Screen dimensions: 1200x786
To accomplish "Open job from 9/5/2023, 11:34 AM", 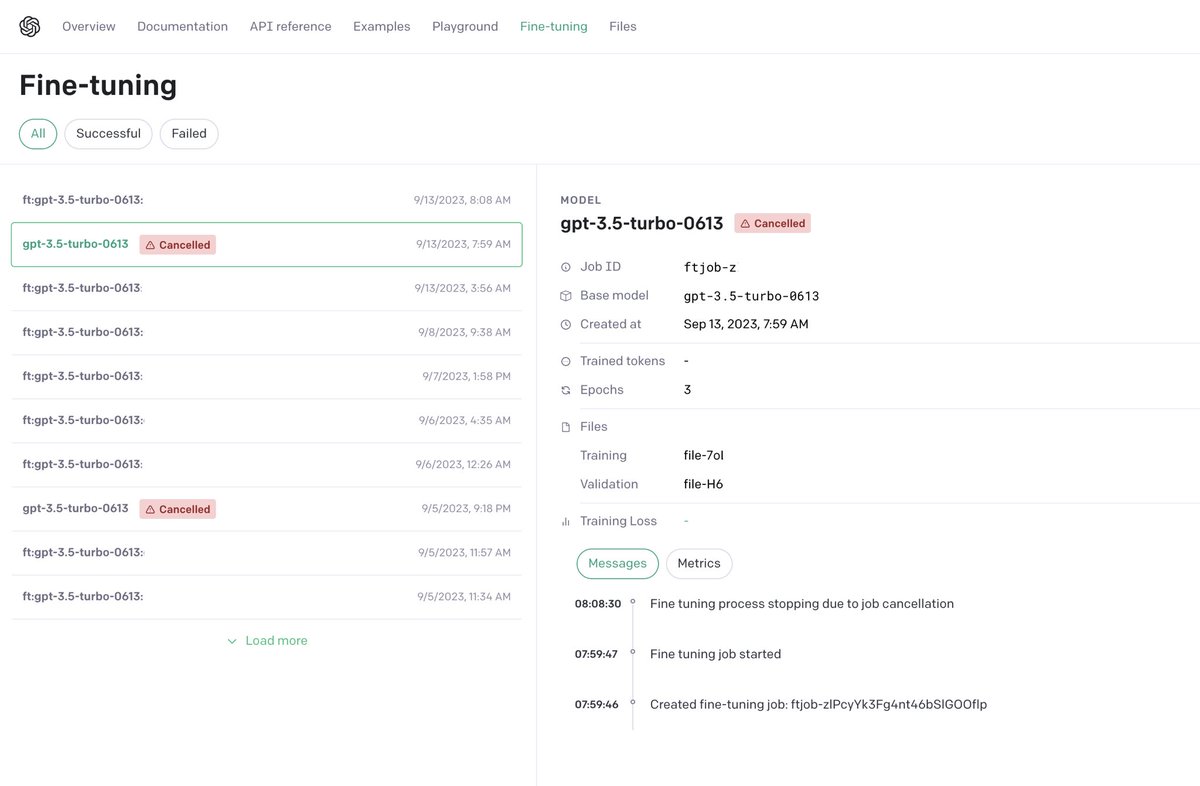I will [267, 596].
